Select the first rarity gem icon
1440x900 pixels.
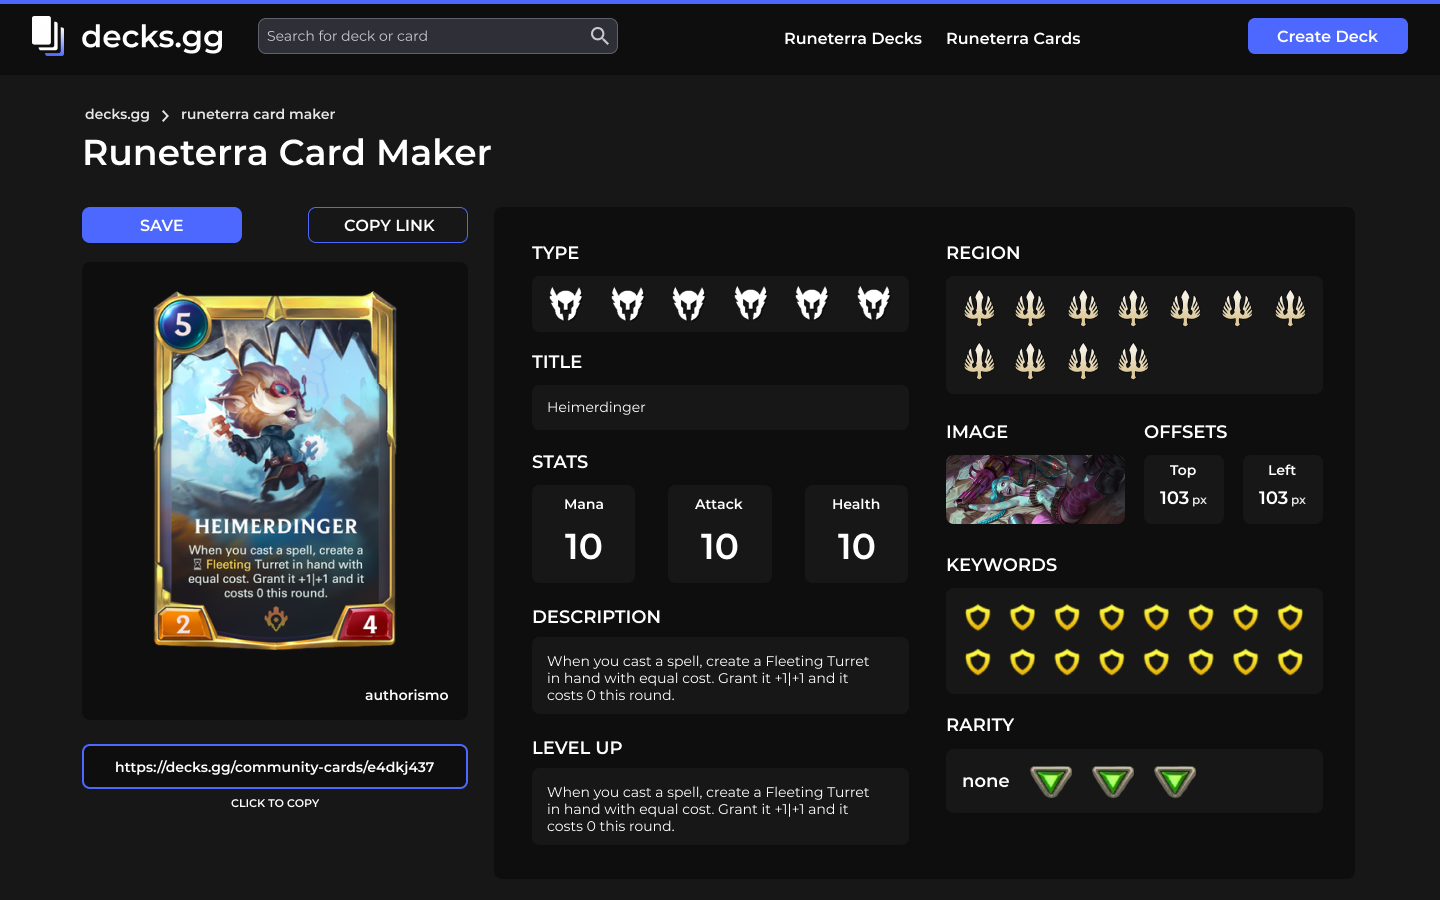tap(1051, 781)
